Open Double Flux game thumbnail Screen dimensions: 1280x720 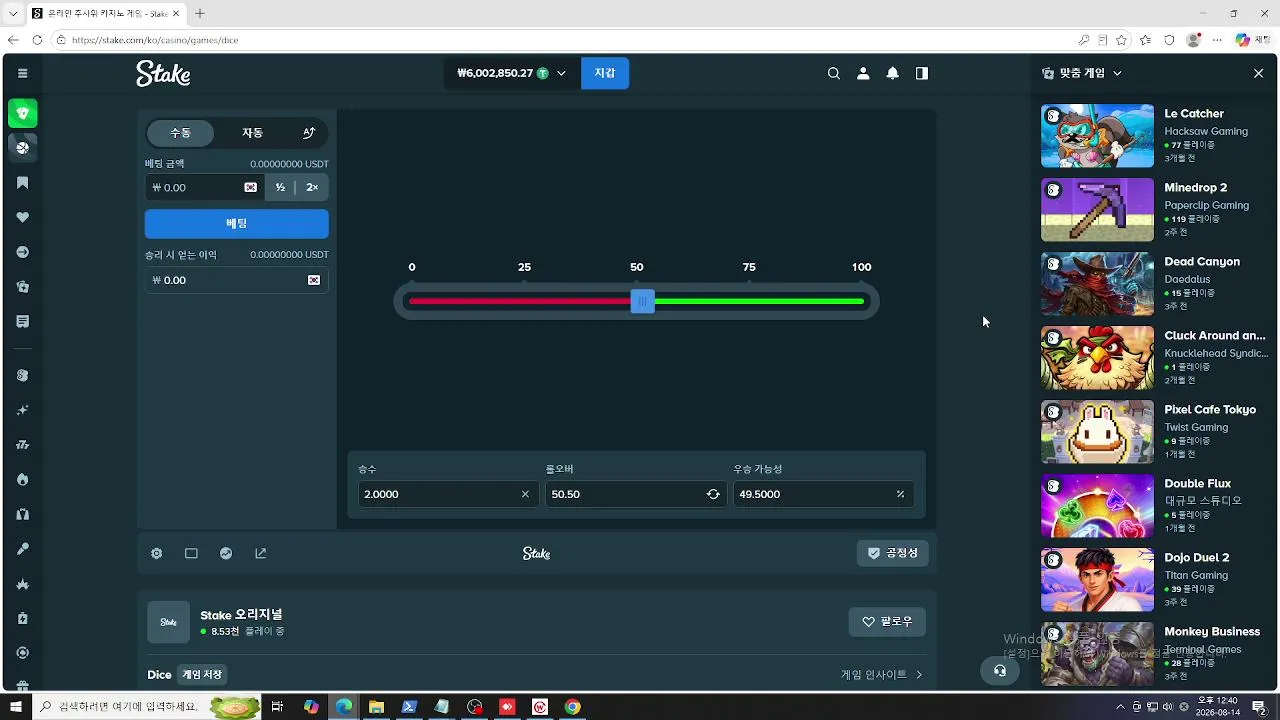tap(1097, 506)
